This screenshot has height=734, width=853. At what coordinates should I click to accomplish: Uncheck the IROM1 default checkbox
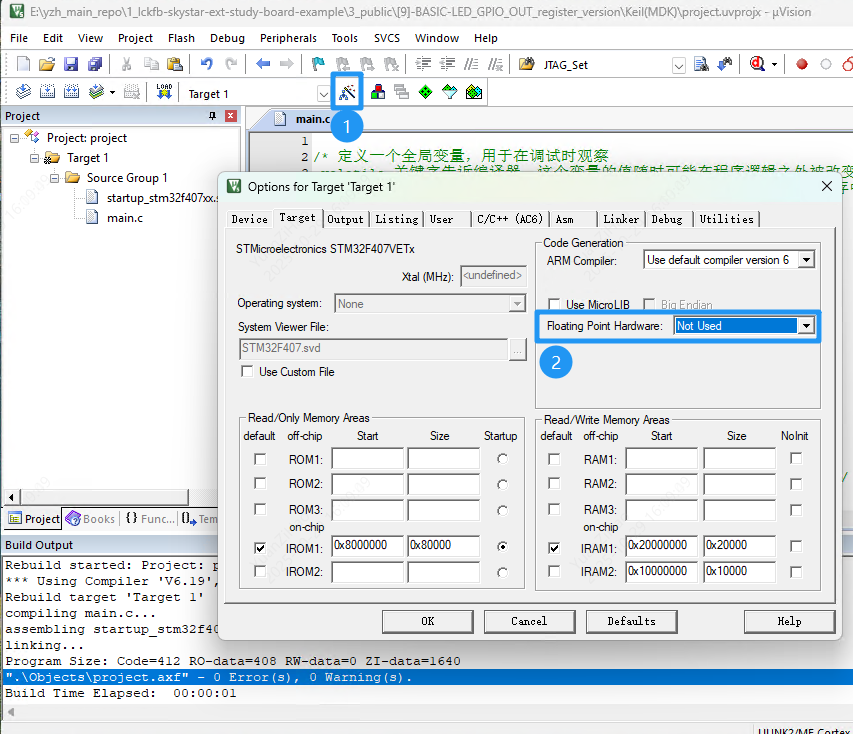(x=260, y=547)
